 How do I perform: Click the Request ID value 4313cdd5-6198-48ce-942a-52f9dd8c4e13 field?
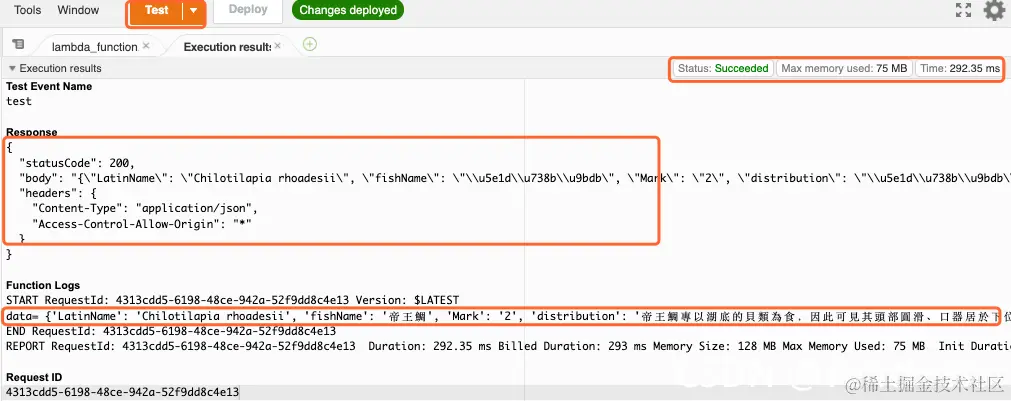pos(123,392)
